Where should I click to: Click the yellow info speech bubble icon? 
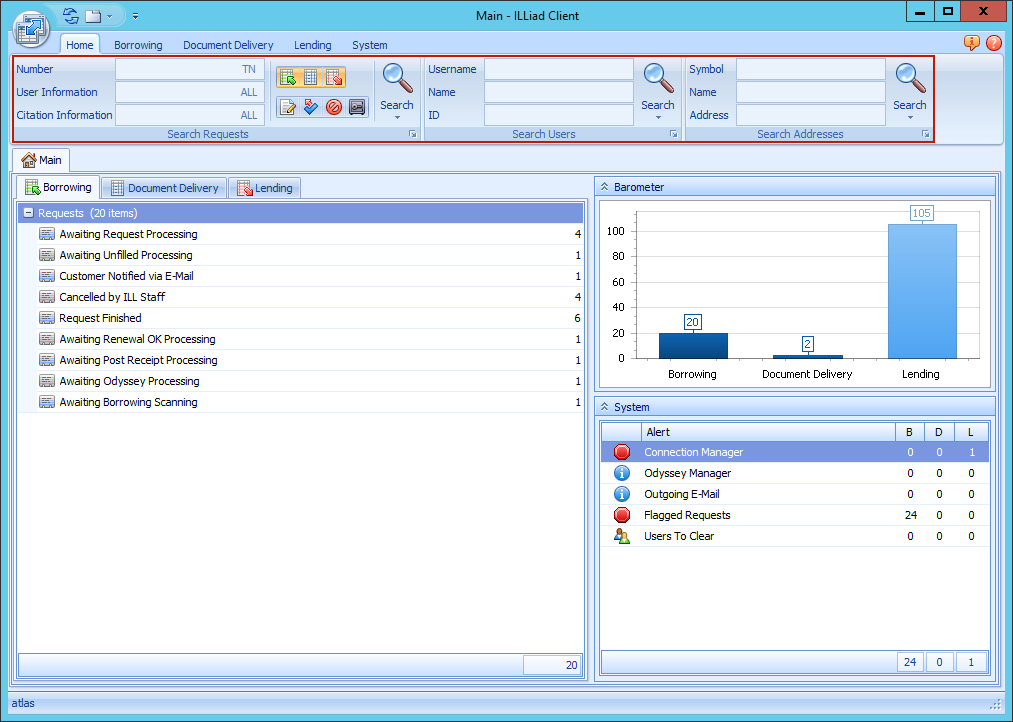971,43
